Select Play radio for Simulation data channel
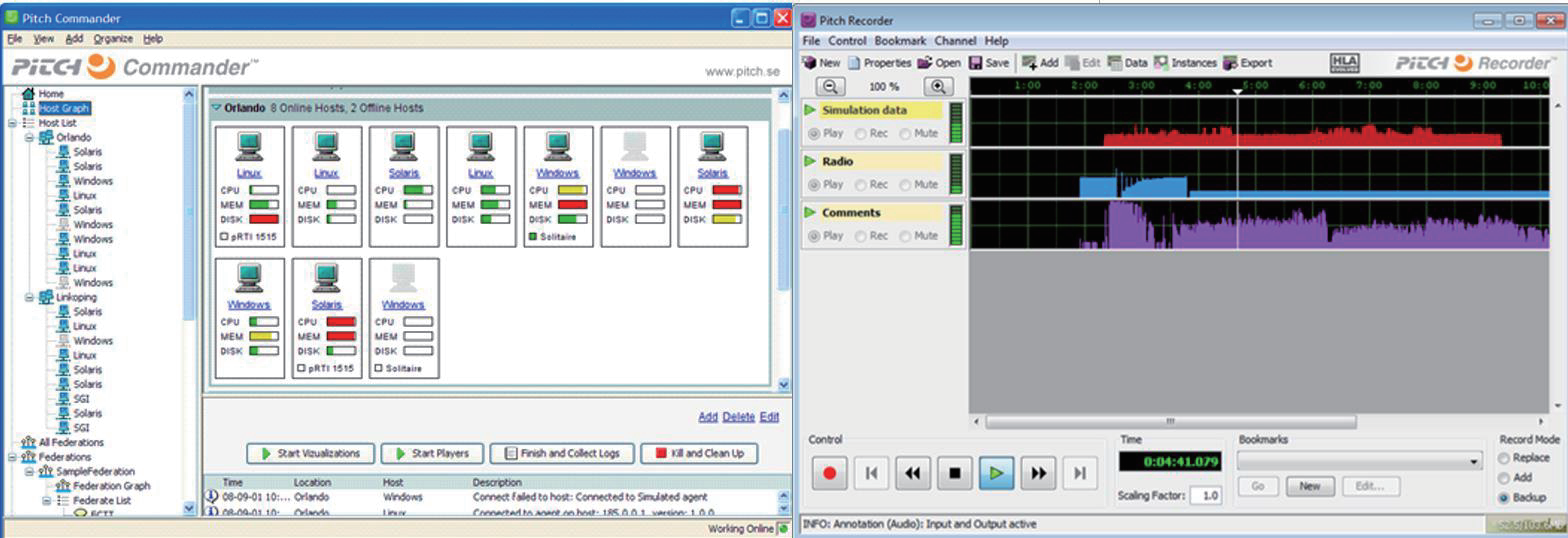This screenshot has height=538, width=1568. point(813,133)
